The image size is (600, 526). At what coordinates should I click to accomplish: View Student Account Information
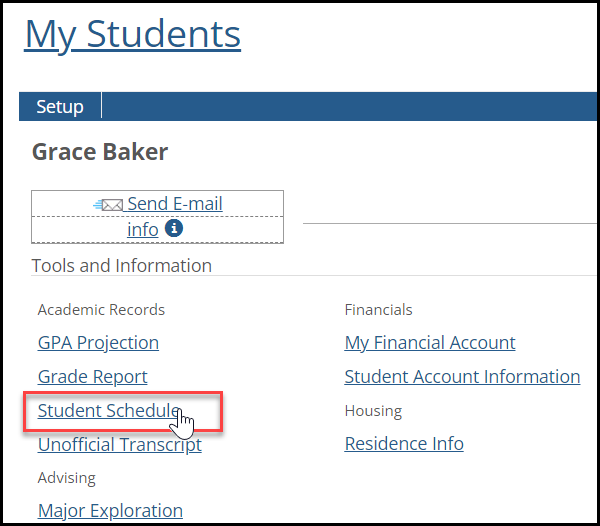pos(462,377)
